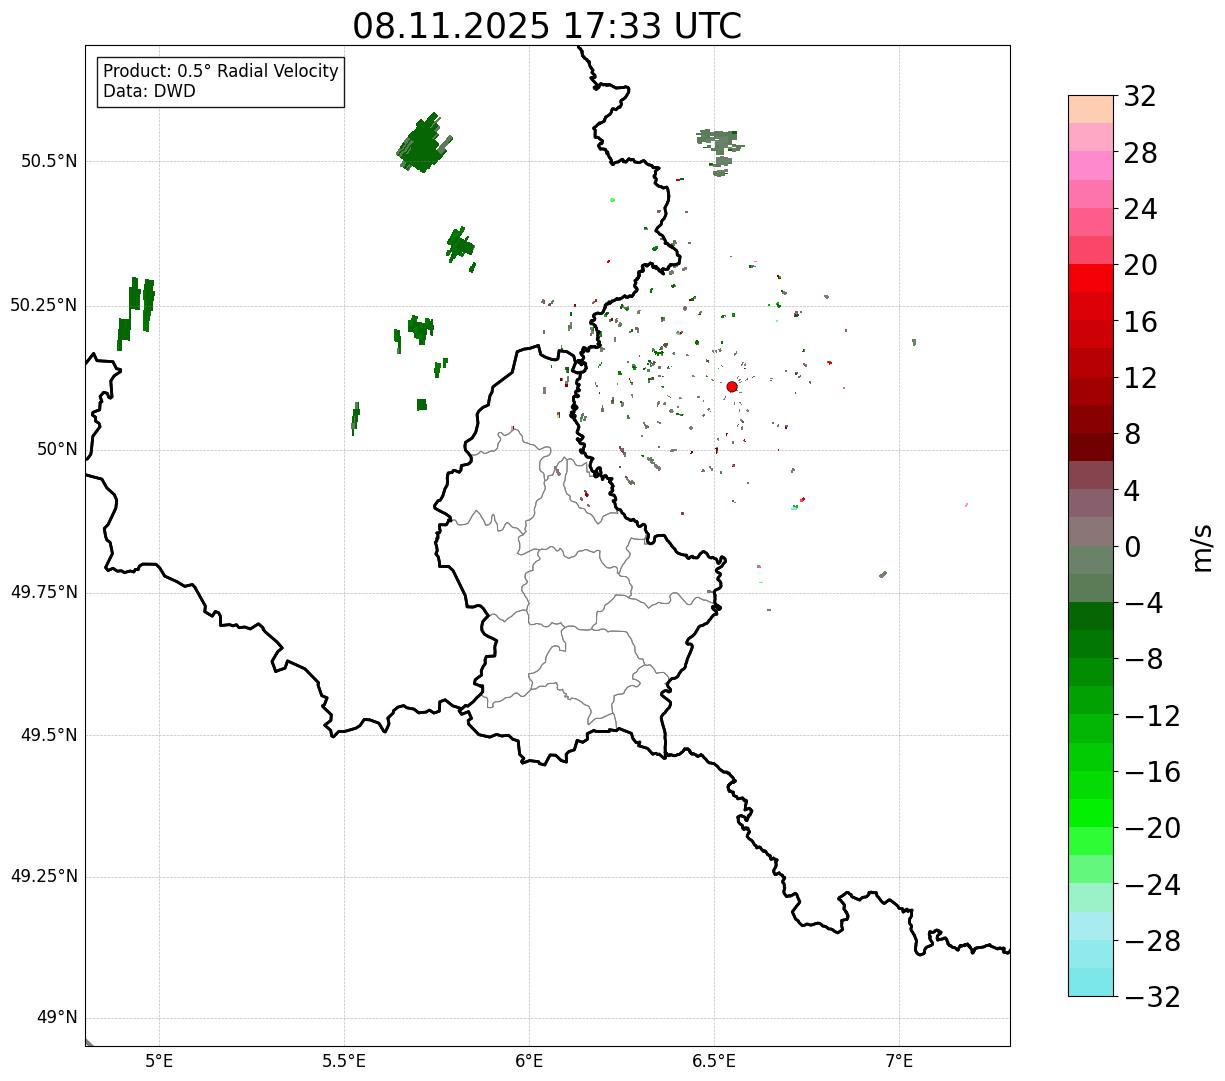1225x1081 pixels.
Task: Pick the cyan swatch at colorbar bottom
Action: coord(1091,982)
